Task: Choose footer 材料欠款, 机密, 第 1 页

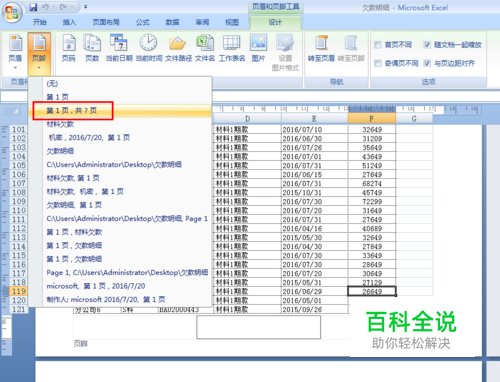Action: click(x=120, y=191)
